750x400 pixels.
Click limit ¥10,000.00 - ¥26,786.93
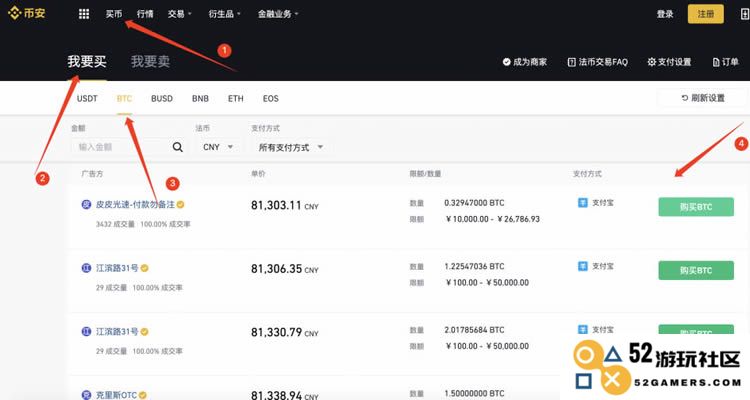(x=493, y=219)
